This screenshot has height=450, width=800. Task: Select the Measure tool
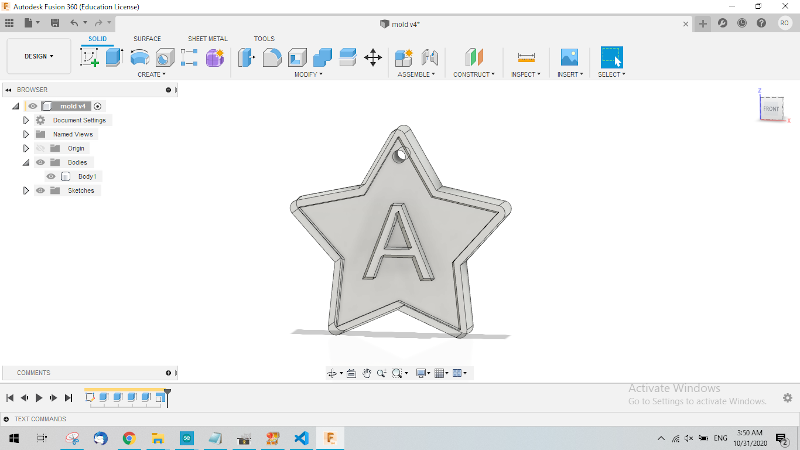[526, 57]
